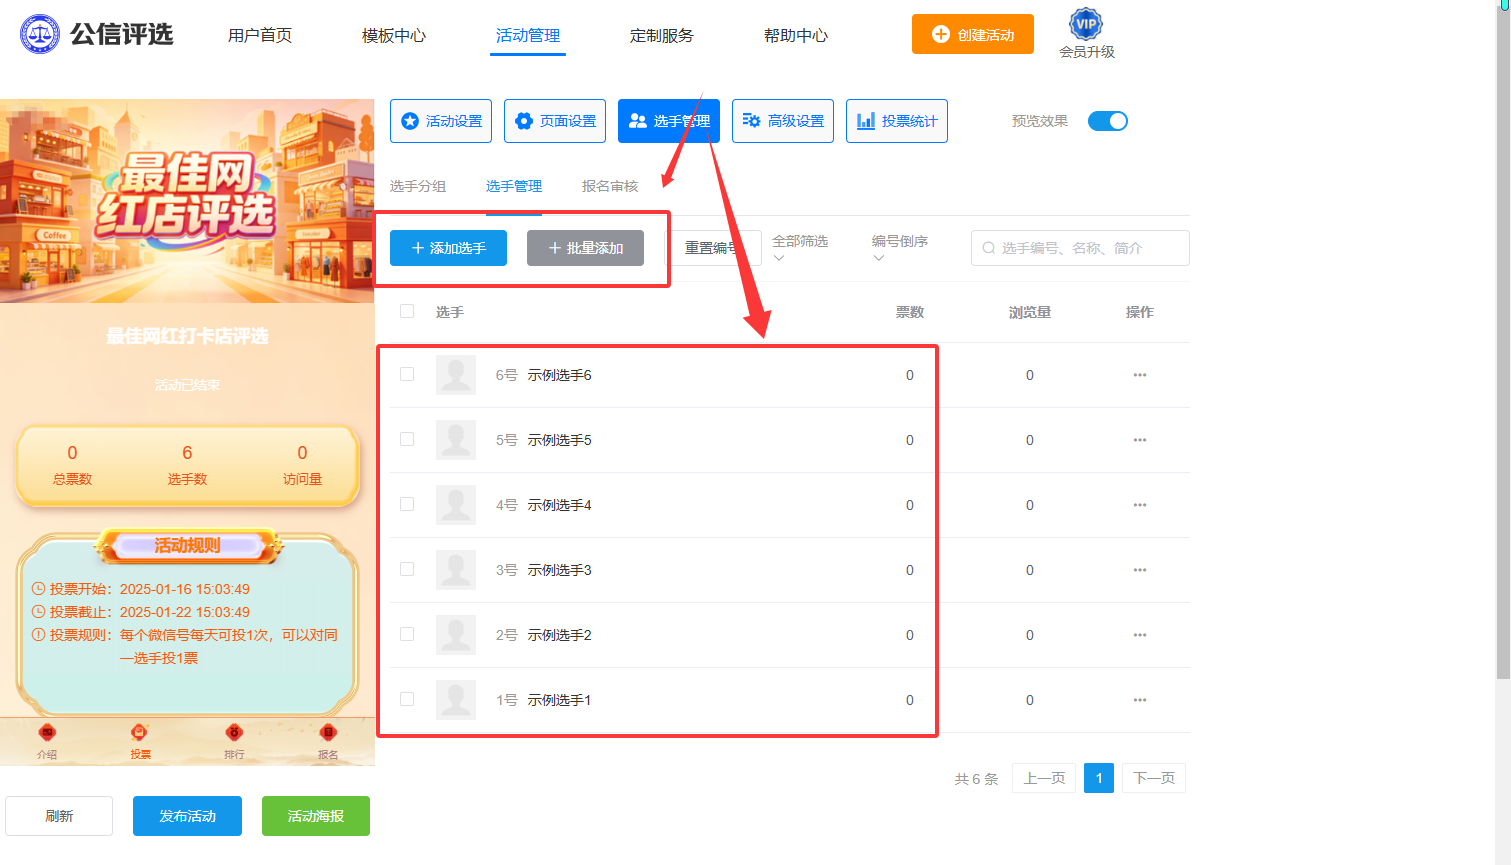
Task: Go to 下一页 next page
Action: point(1154,778)
